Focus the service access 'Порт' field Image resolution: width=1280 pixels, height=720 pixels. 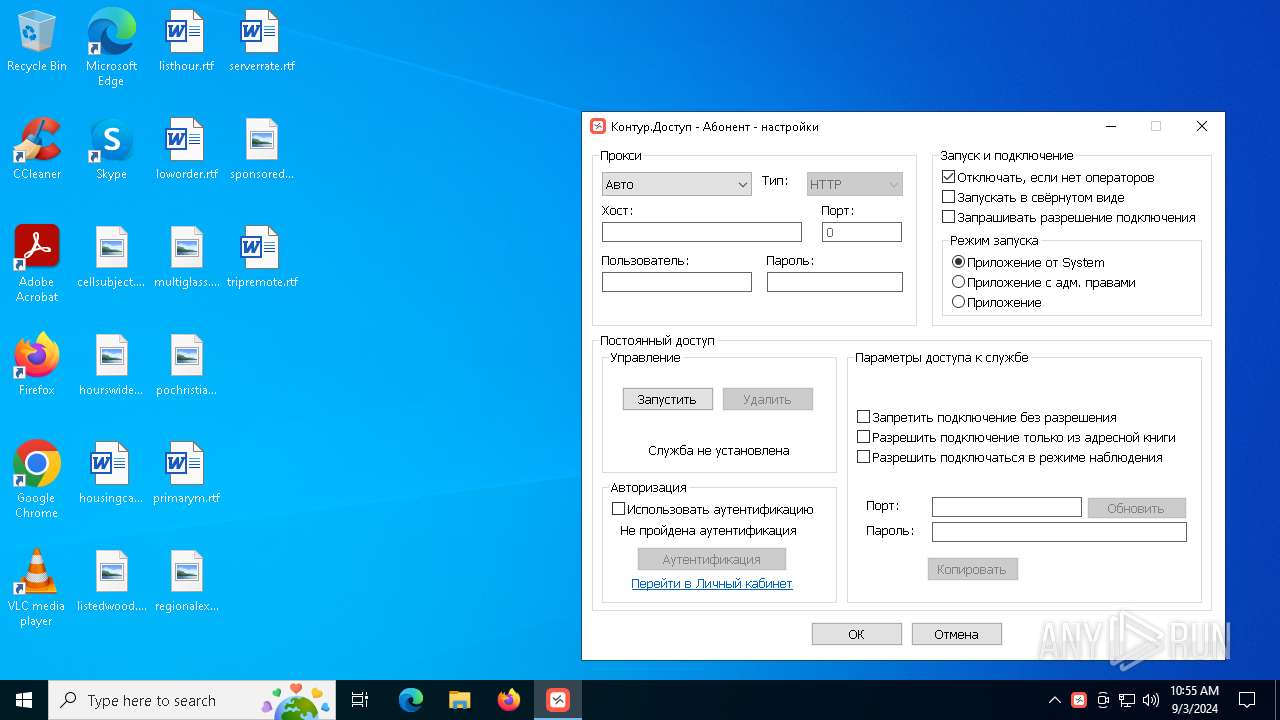point(1007,507)
